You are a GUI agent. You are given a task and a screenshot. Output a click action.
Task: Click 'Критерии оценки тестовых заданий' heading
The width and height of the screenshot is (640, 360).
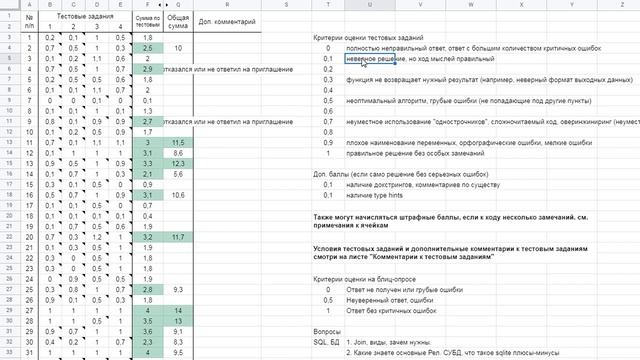(x=368, y=38)
